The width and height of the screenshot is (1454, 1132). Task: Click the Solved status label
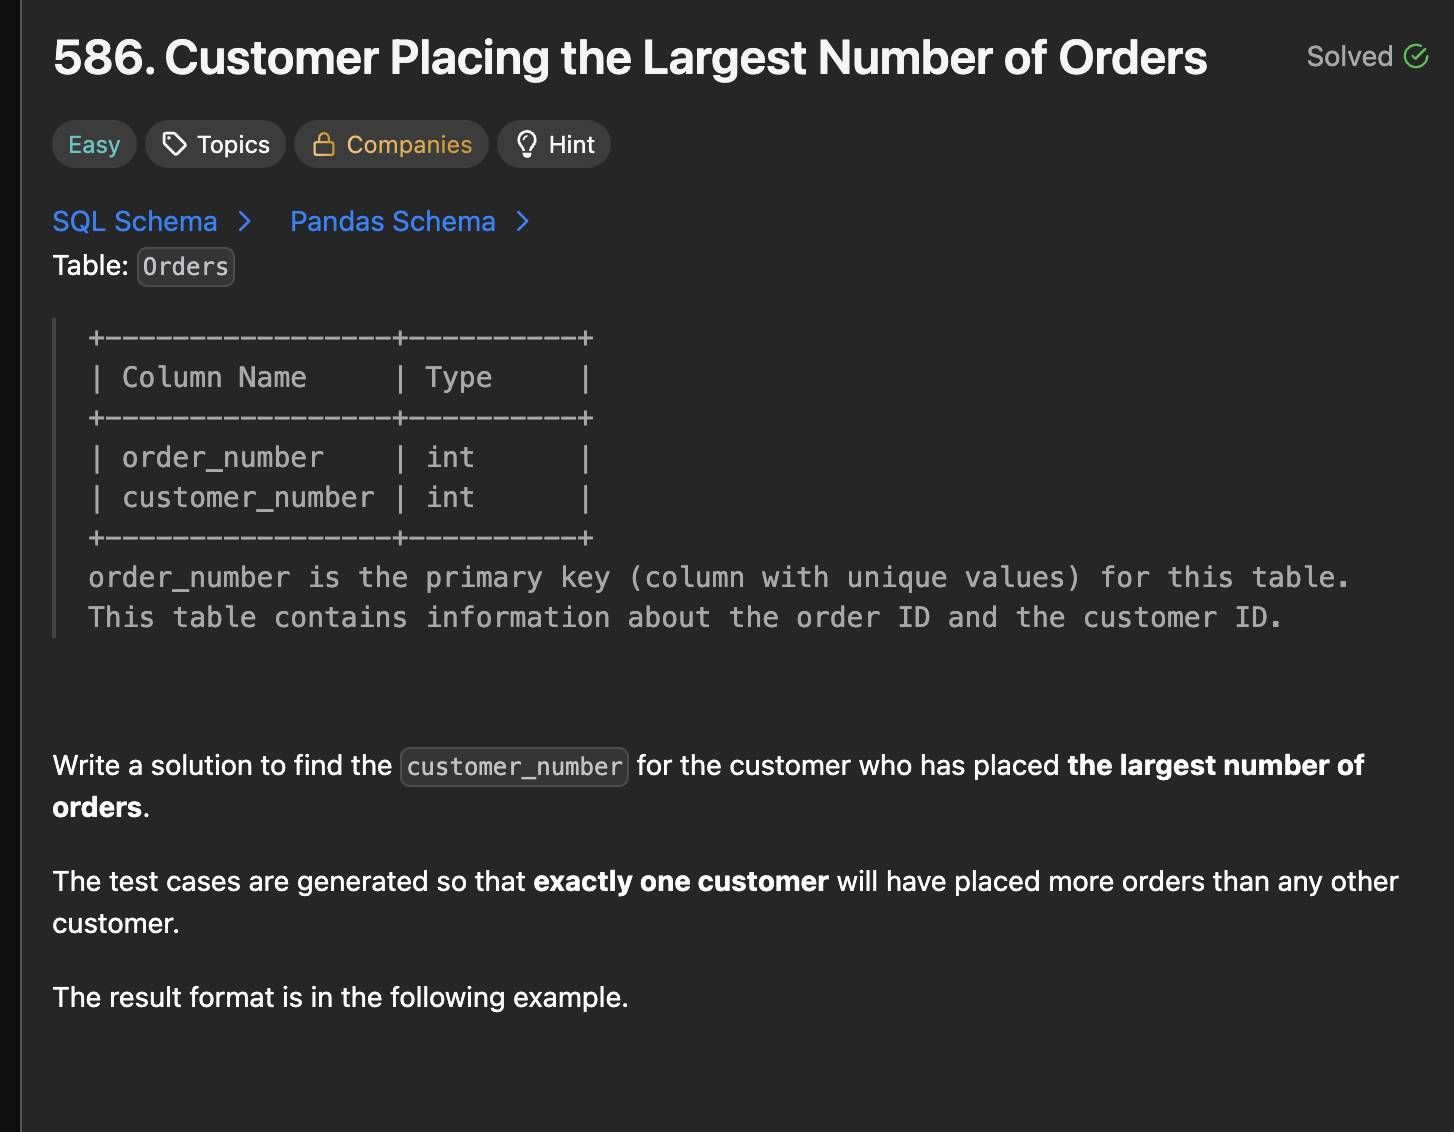click(1349, 56)
